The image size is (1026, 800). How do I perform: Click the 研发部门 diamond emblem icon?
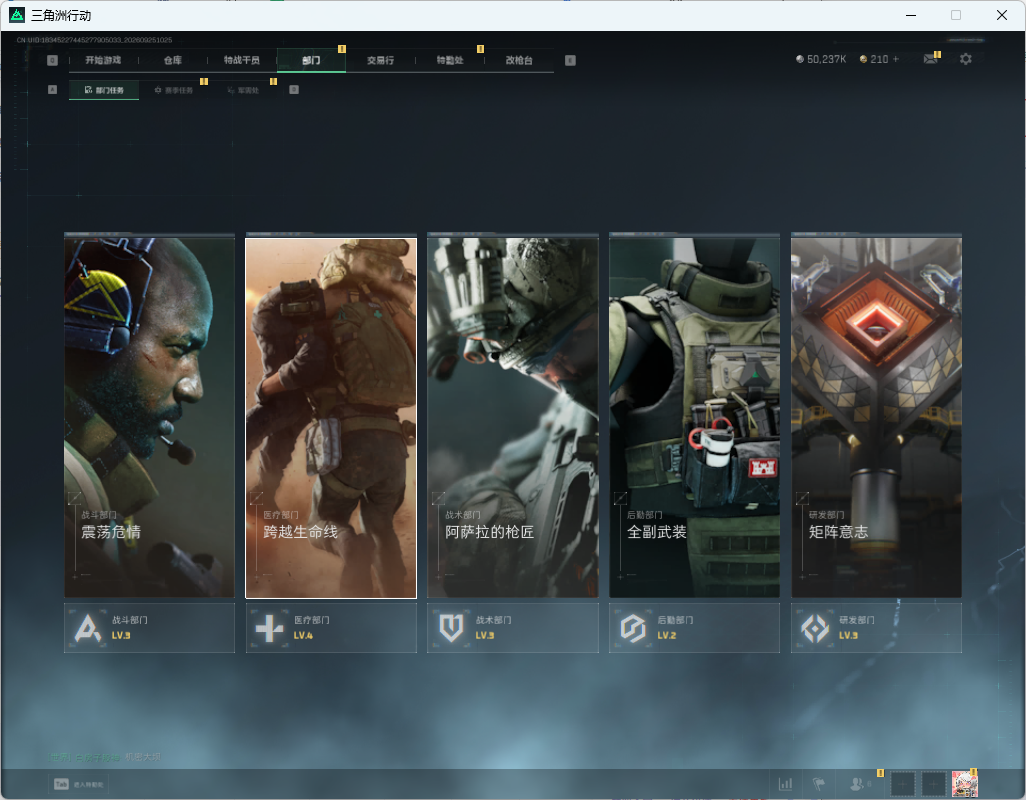click(x=815, y=629)
